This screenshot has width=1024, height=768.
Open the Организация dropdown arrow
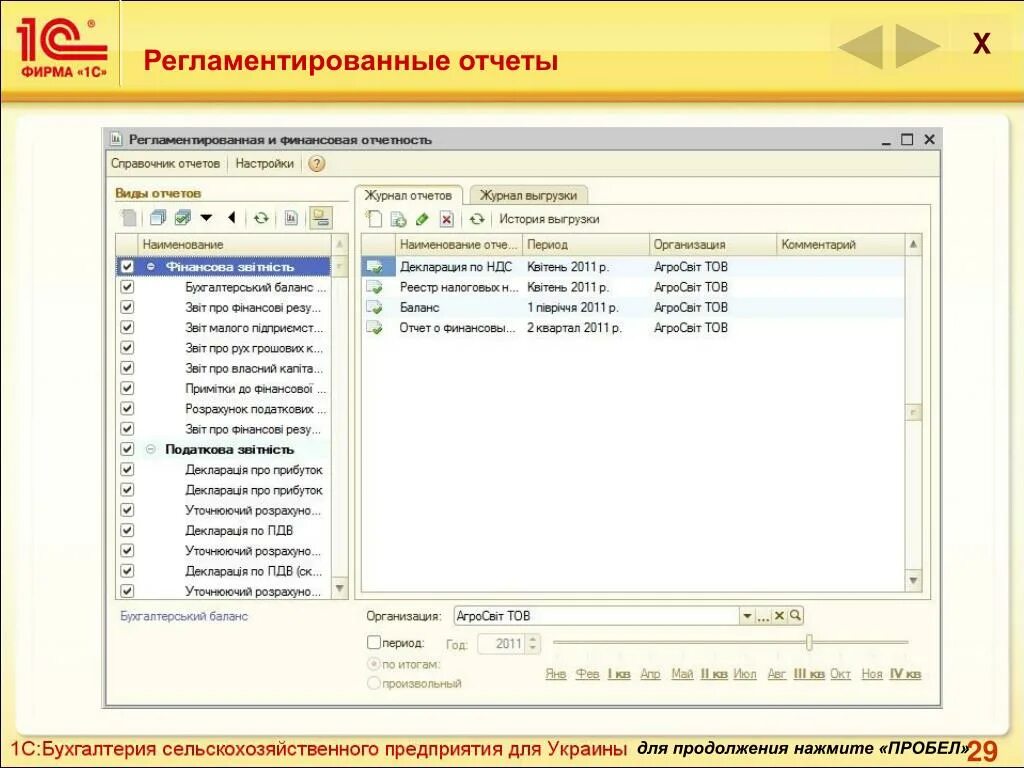(747, 616)
